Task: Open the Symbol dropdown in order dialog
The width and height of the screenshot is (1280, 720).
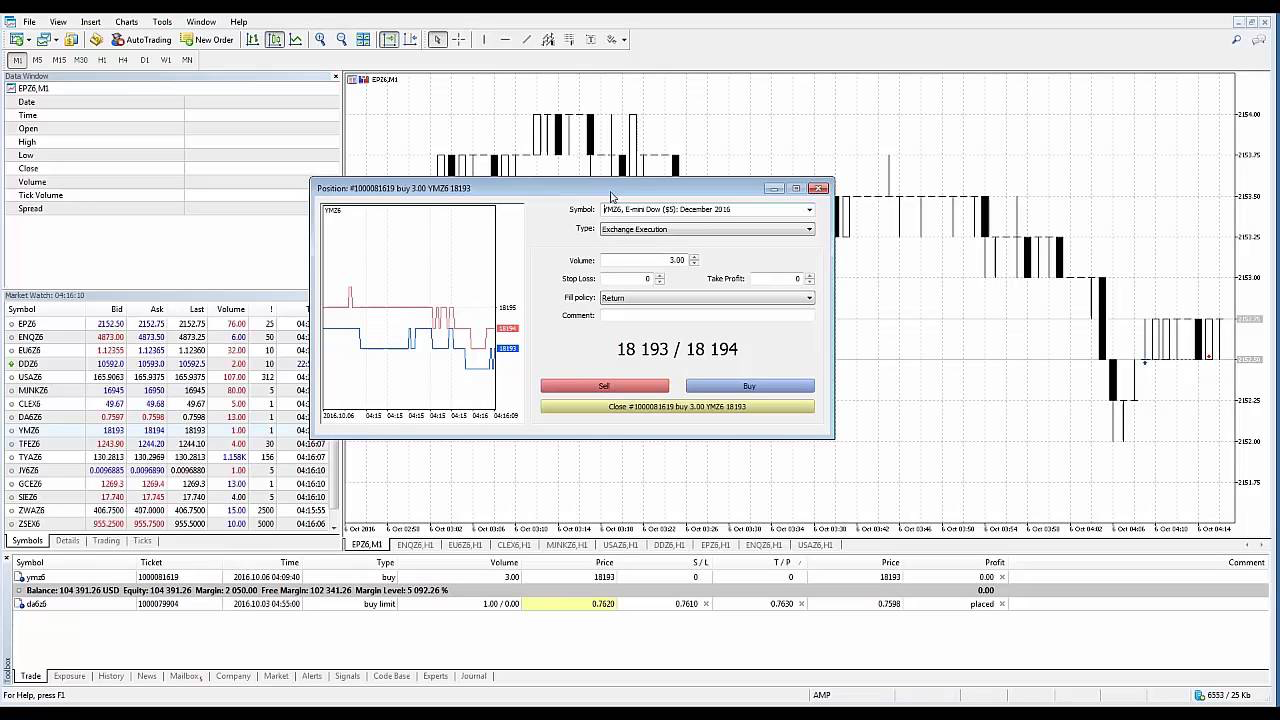Action: click(809, 210)
